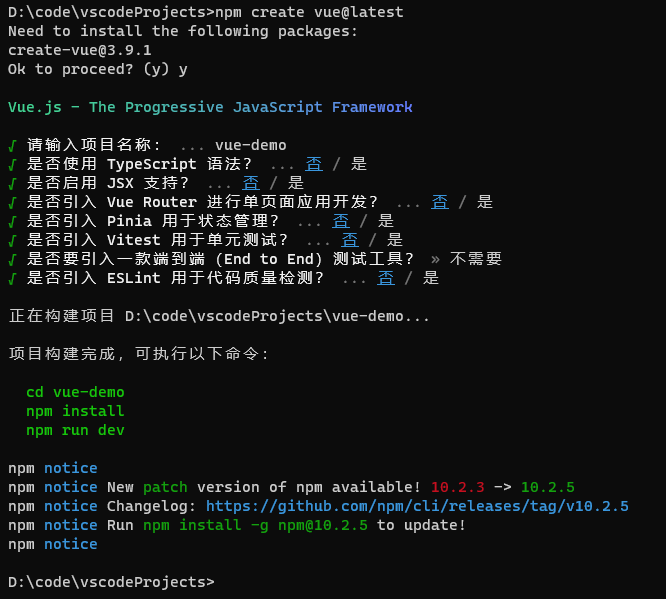Select "否" for JSX support
The height and width of the screenshot is (599, 666).
pyautogui.click(x=251, y=183)
